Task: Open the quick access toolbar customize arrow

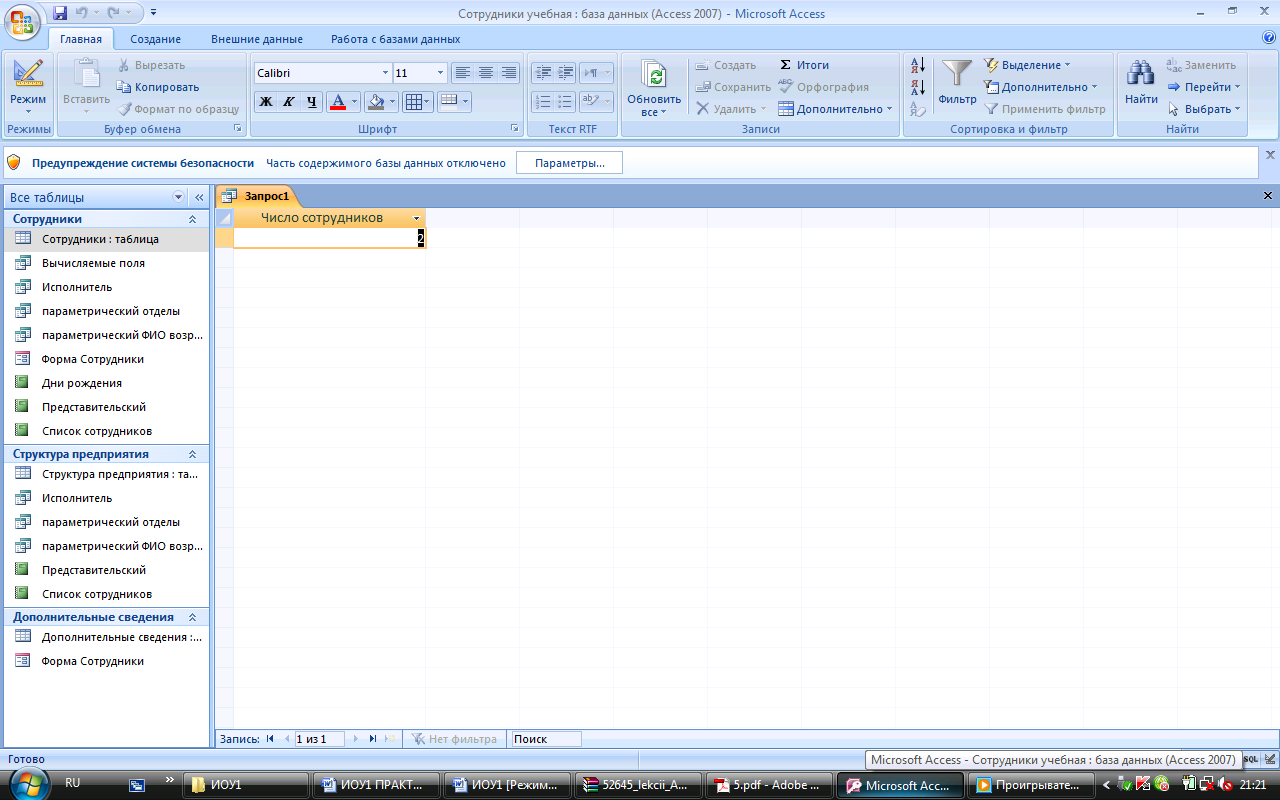Action: pos(152,13)
